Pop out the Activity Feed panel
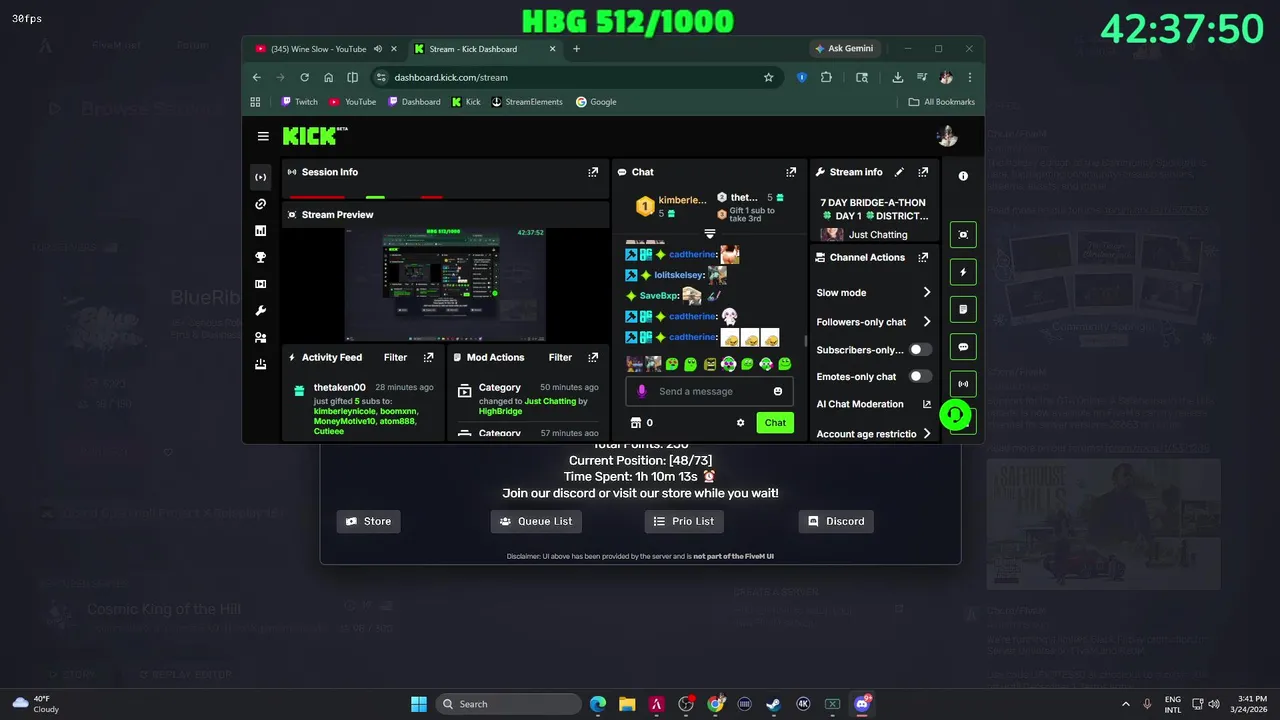This screenshot has height=720, width=1280. (x=429, y=357)
